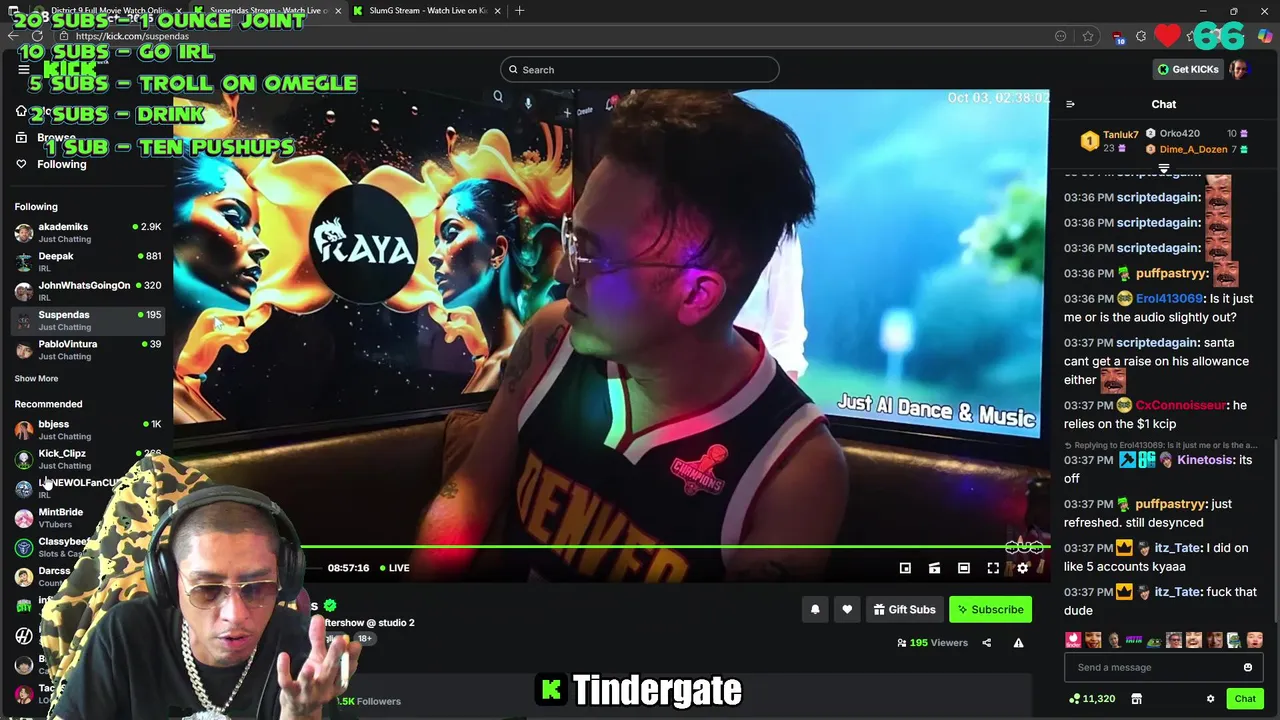
Task: Click the Gift Subs button
Action: pyautogui.click(x=904, y=609)
